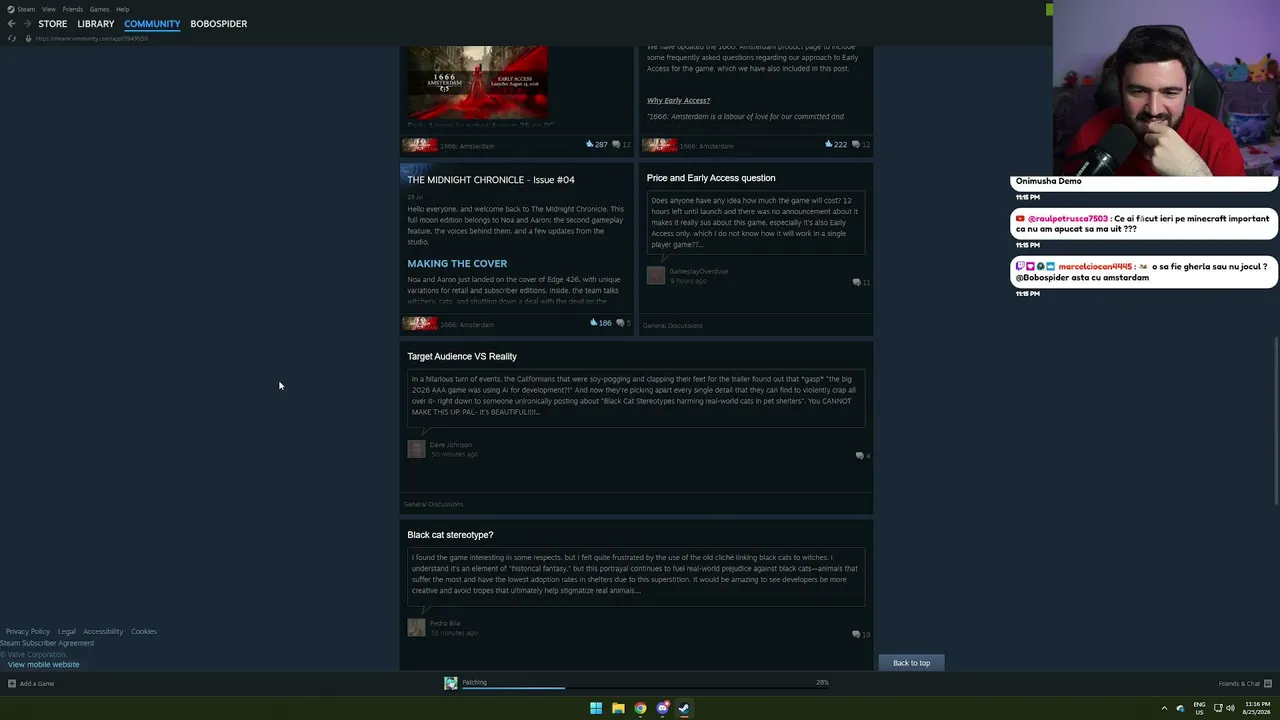Open replies on Black cat stereotype thread

861,634
